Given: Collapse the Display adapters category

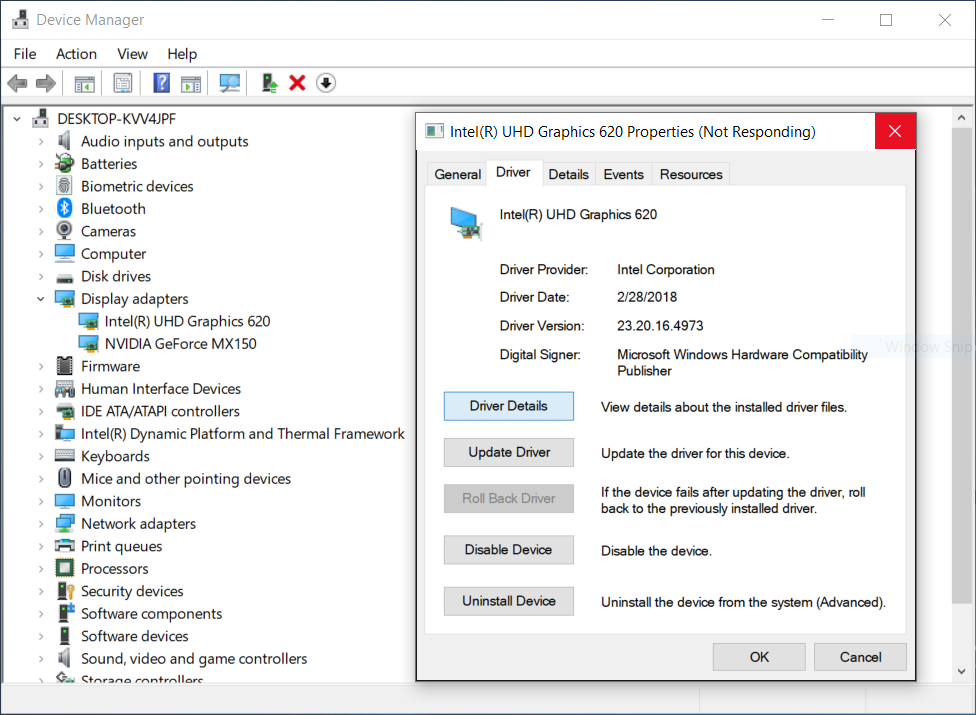Looking at the screenshot, I should 41,299.
